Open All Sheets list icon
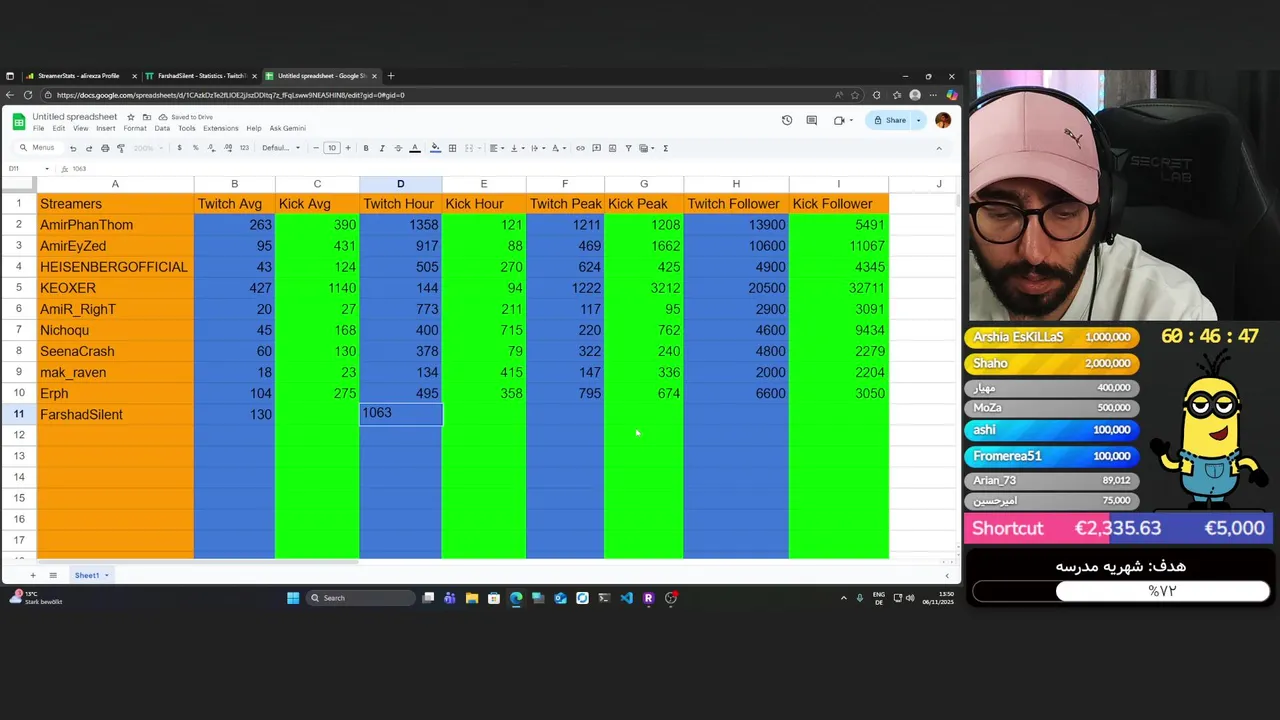This screenshot has width=1280, height=720. (x=53, y=575)
